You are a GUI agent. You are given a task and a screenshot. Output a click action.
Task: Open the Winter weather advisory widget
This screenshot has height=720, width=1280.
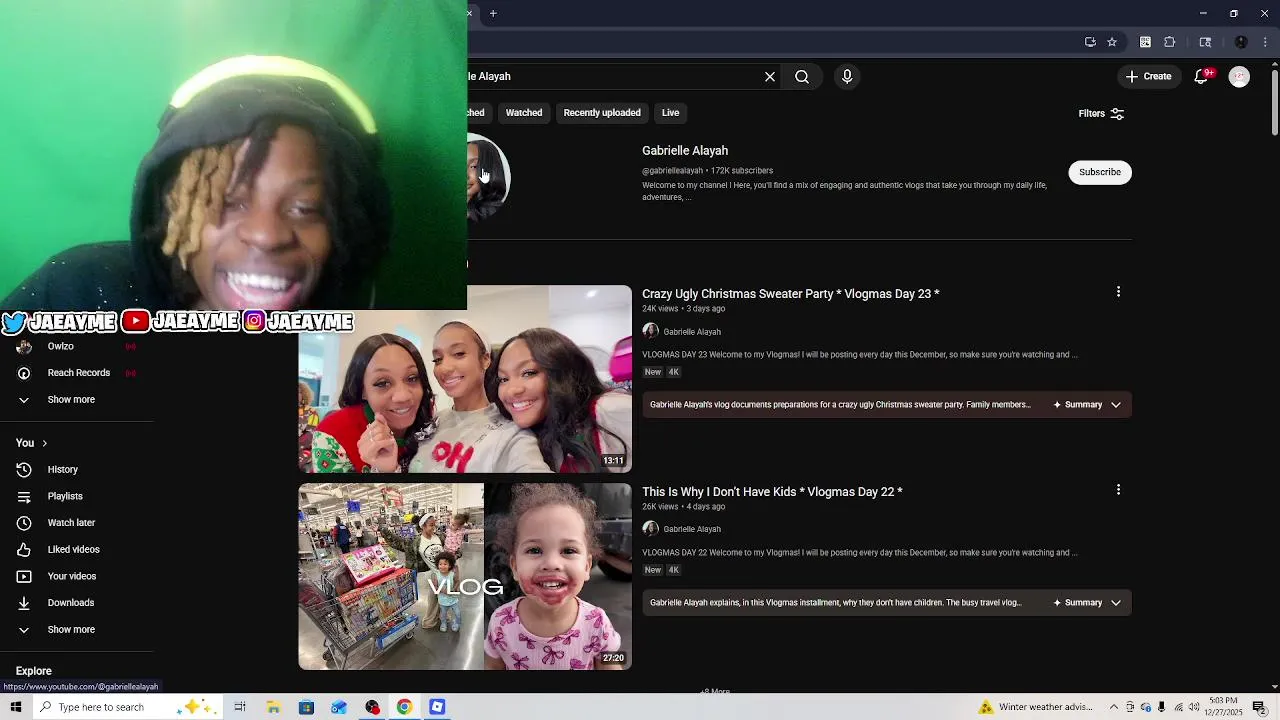[x=1036, y=707]
